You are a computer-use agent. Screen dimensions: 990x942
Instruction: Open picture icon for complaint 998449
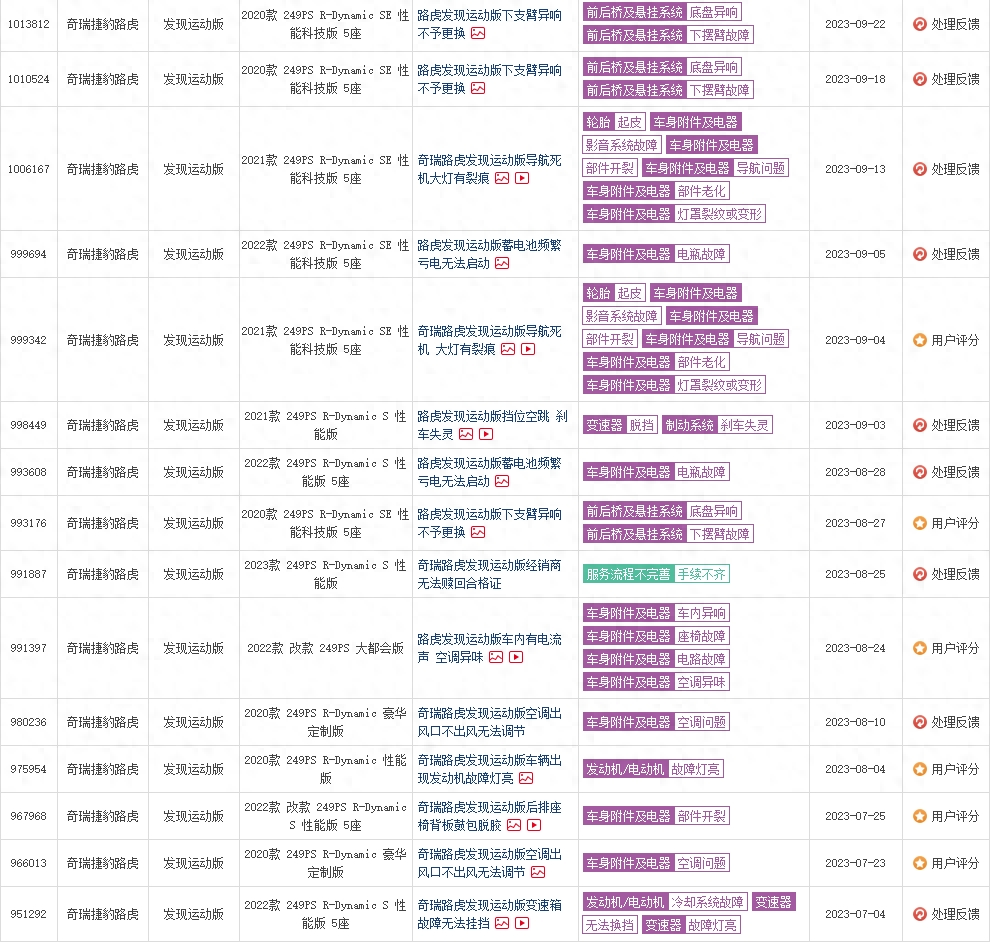click(x=466, y=434)
